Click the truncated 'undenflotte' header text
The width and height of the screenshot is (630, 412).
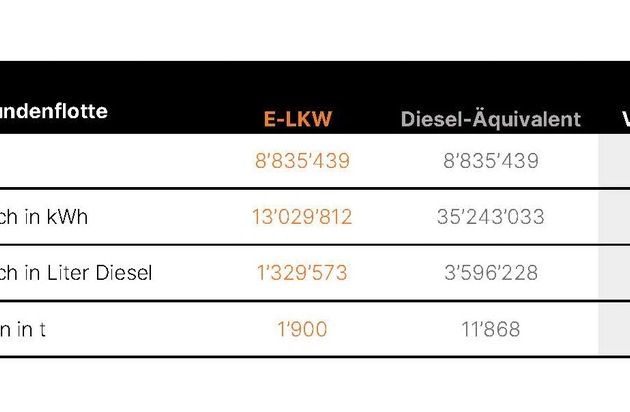point(54,111)
